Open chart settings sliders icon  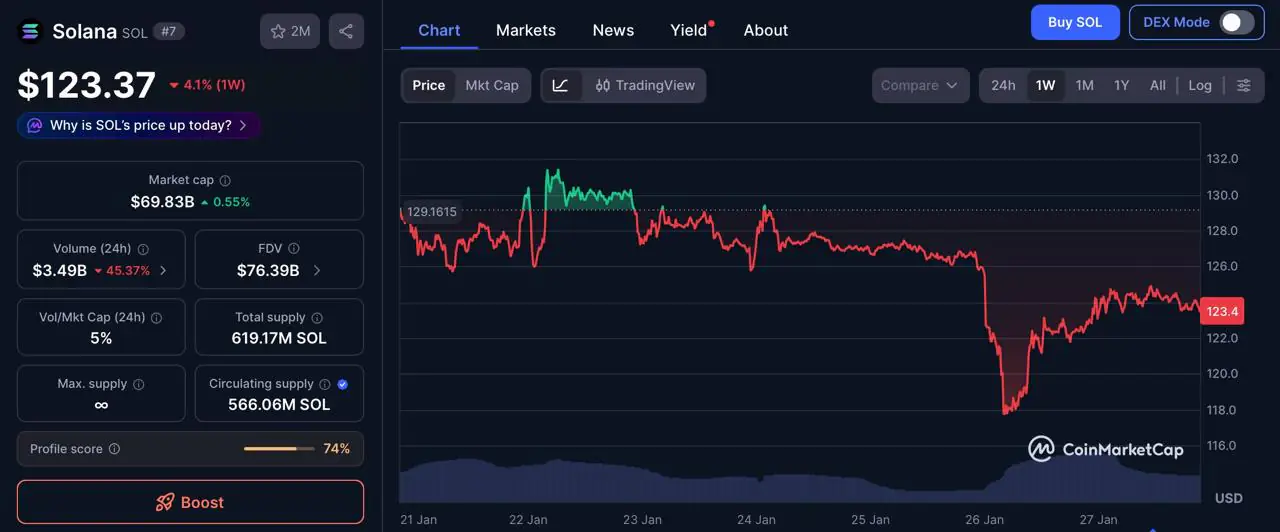click(x=1243, y=86)
